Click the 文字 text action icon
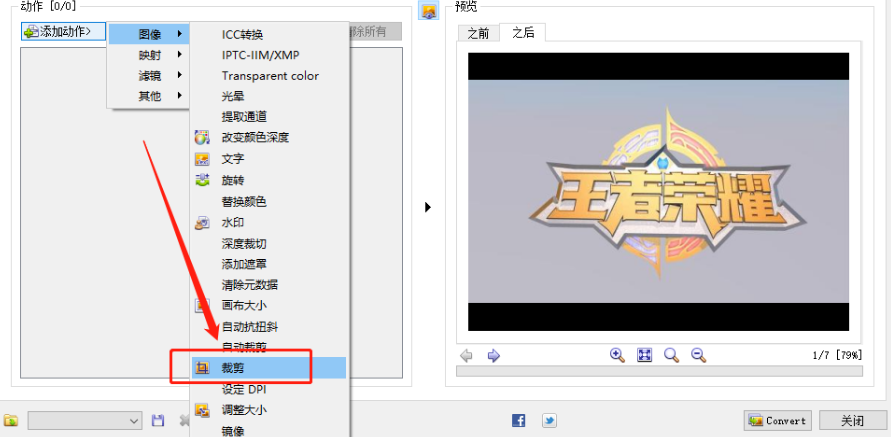 click(x=202, y=159)
